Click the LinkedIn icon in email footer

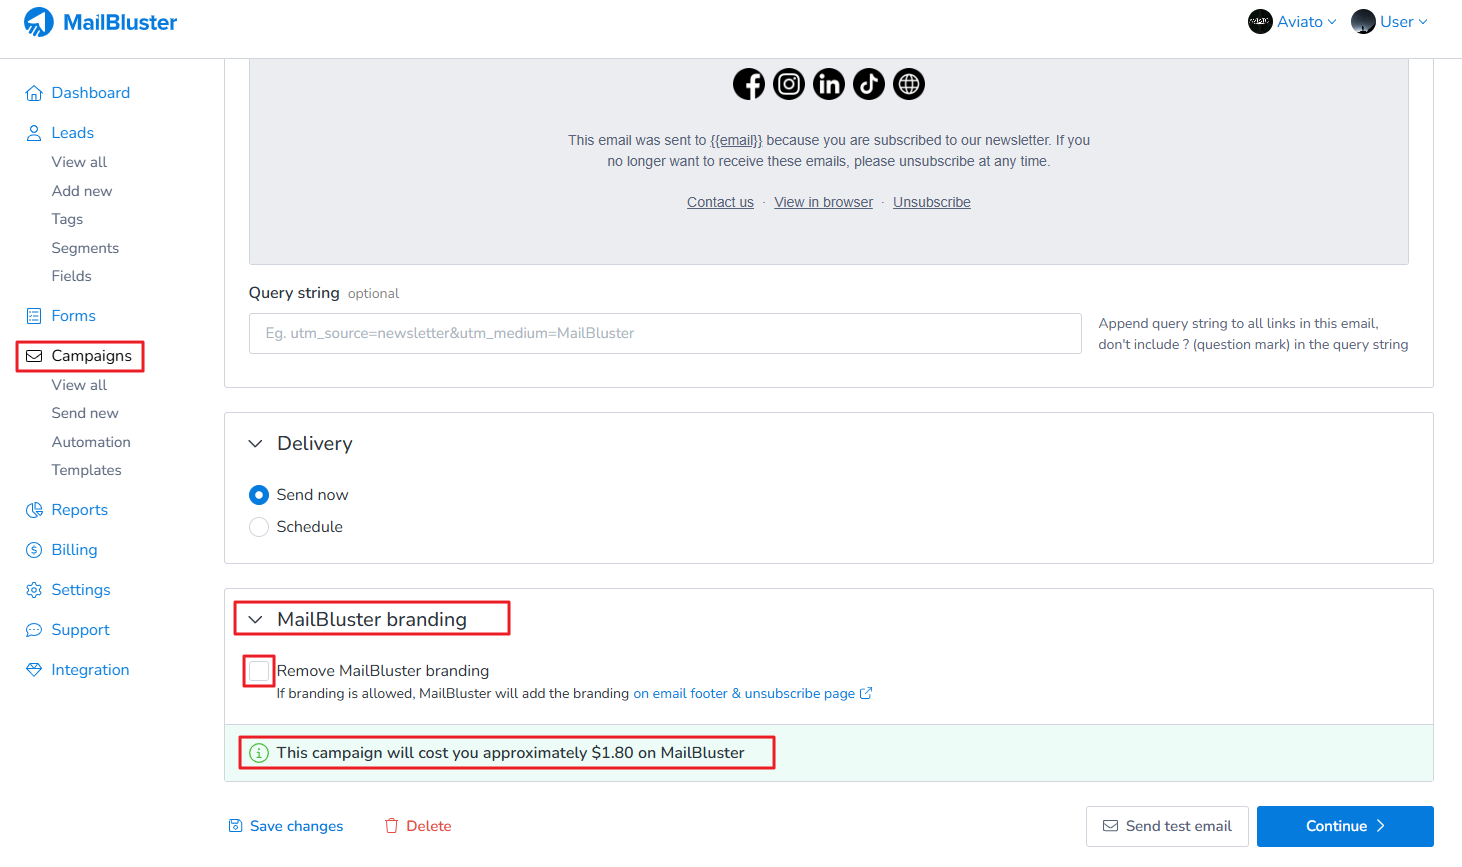(829, 84)
